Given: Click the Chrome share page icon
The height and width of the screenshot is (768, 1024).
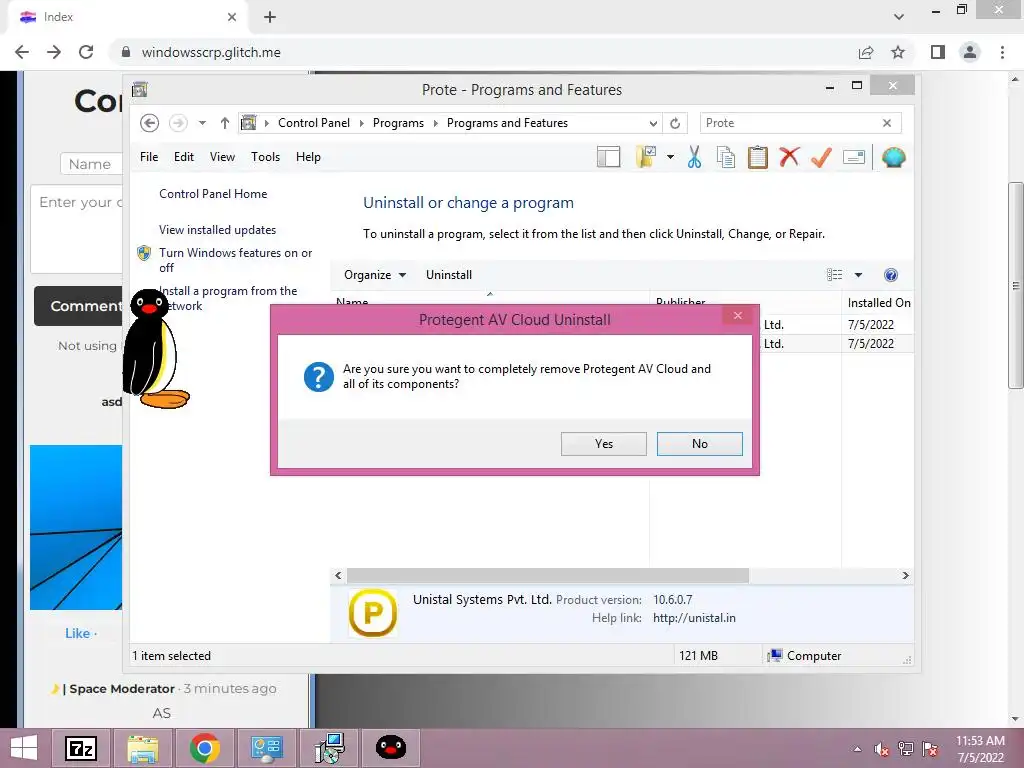Looking at the screenshot, I should coord(866,52).
